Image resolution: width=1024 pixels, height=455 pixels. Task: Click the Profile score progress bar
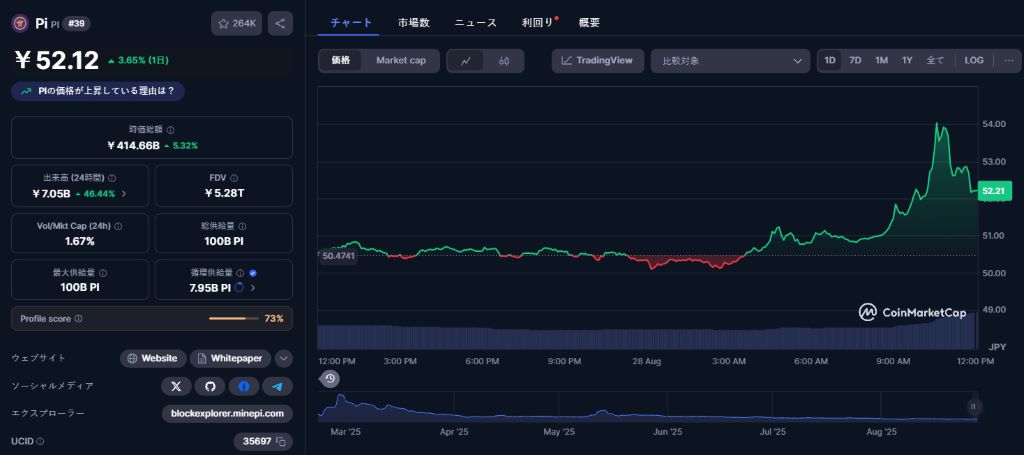pyautogui.click(x=232, y=319)
